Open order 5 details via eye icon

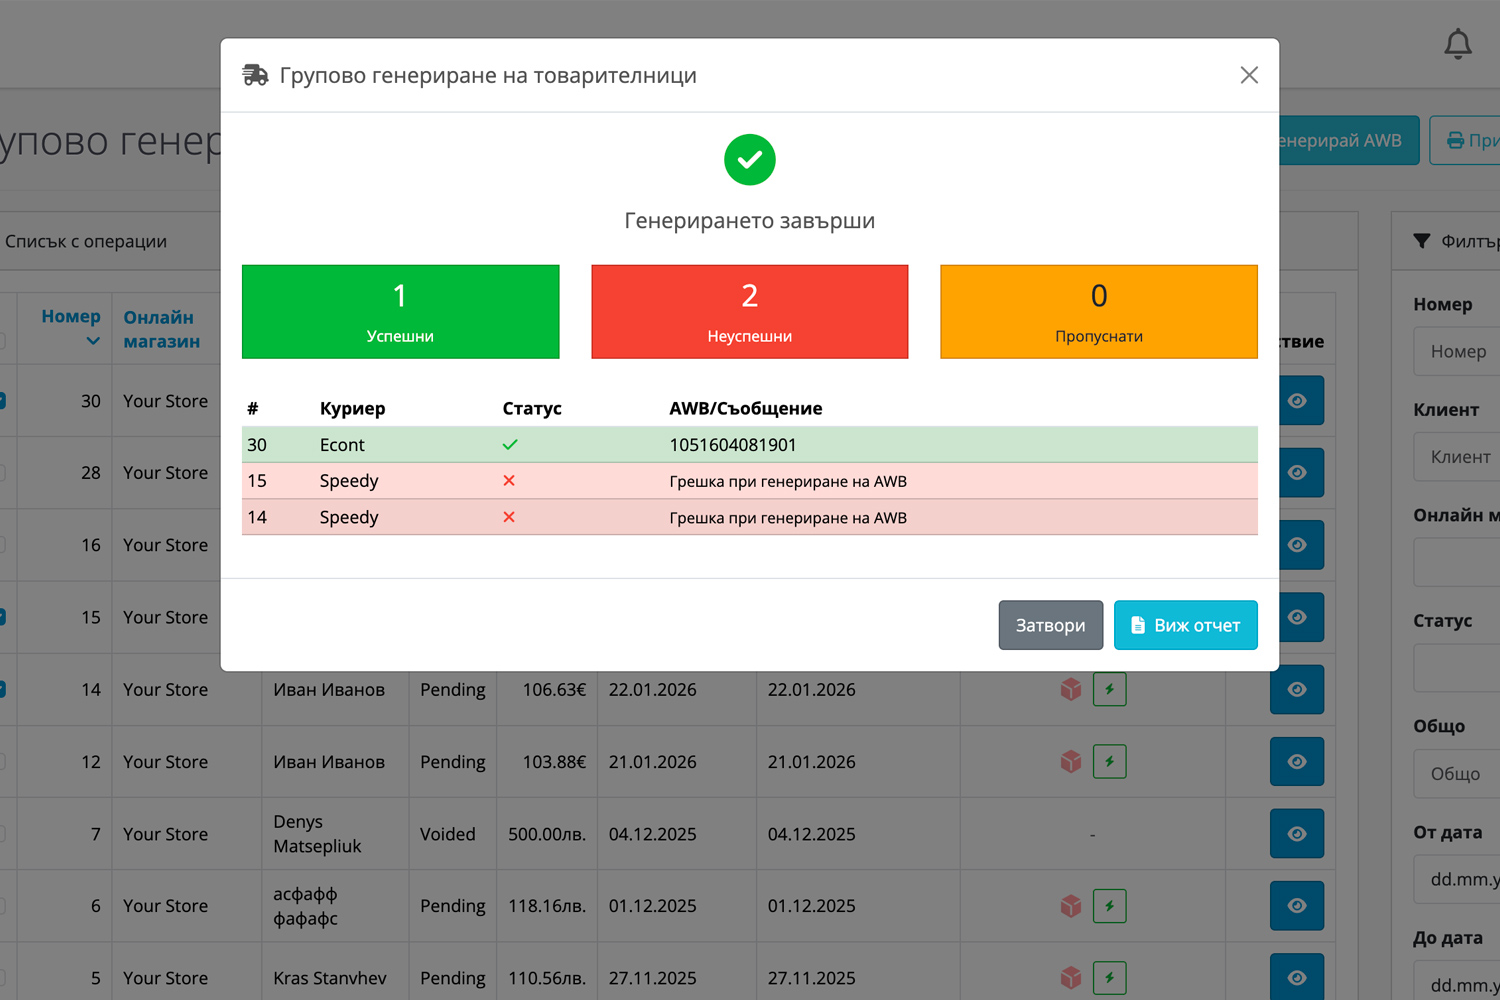1296,977
